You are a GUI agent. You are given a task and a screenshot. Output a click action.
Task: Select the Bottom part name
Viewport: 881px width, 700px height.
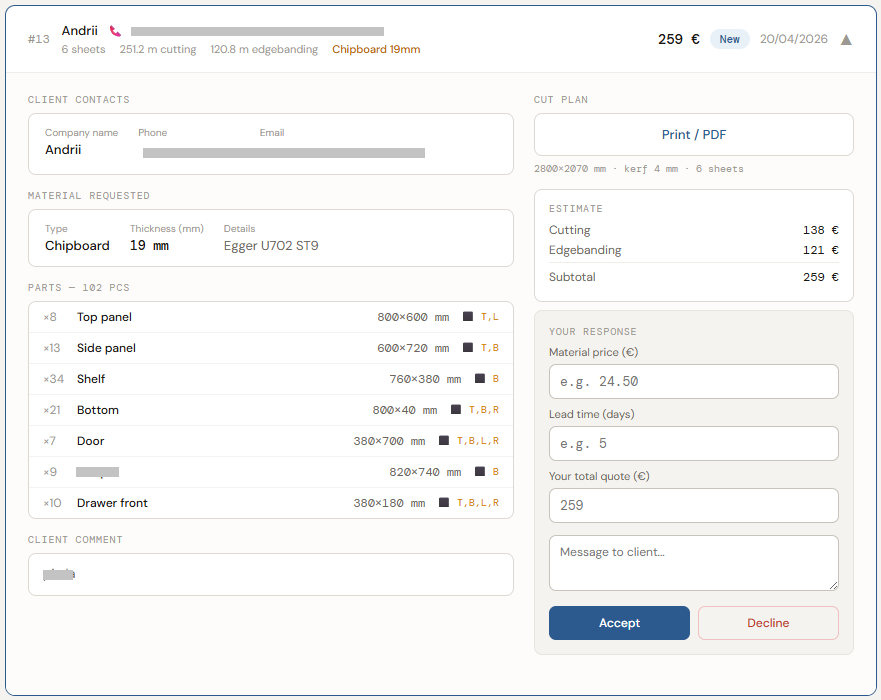click(x=98, y=410)
